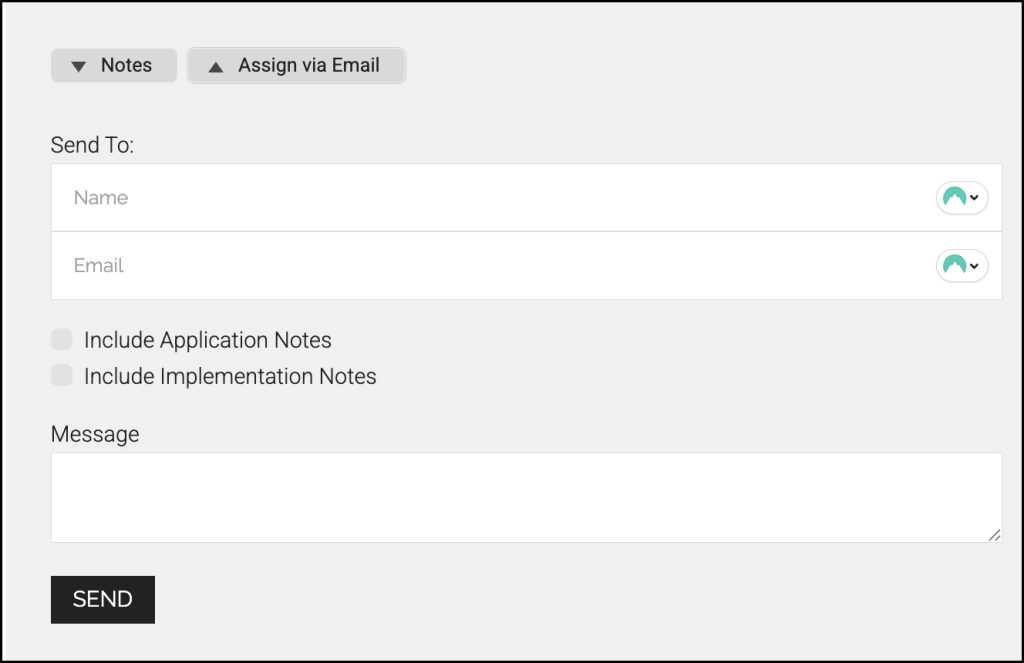Click the 'Include Implementation Notes' label text
1024x663 pixels.
click(x=230, y=377)
